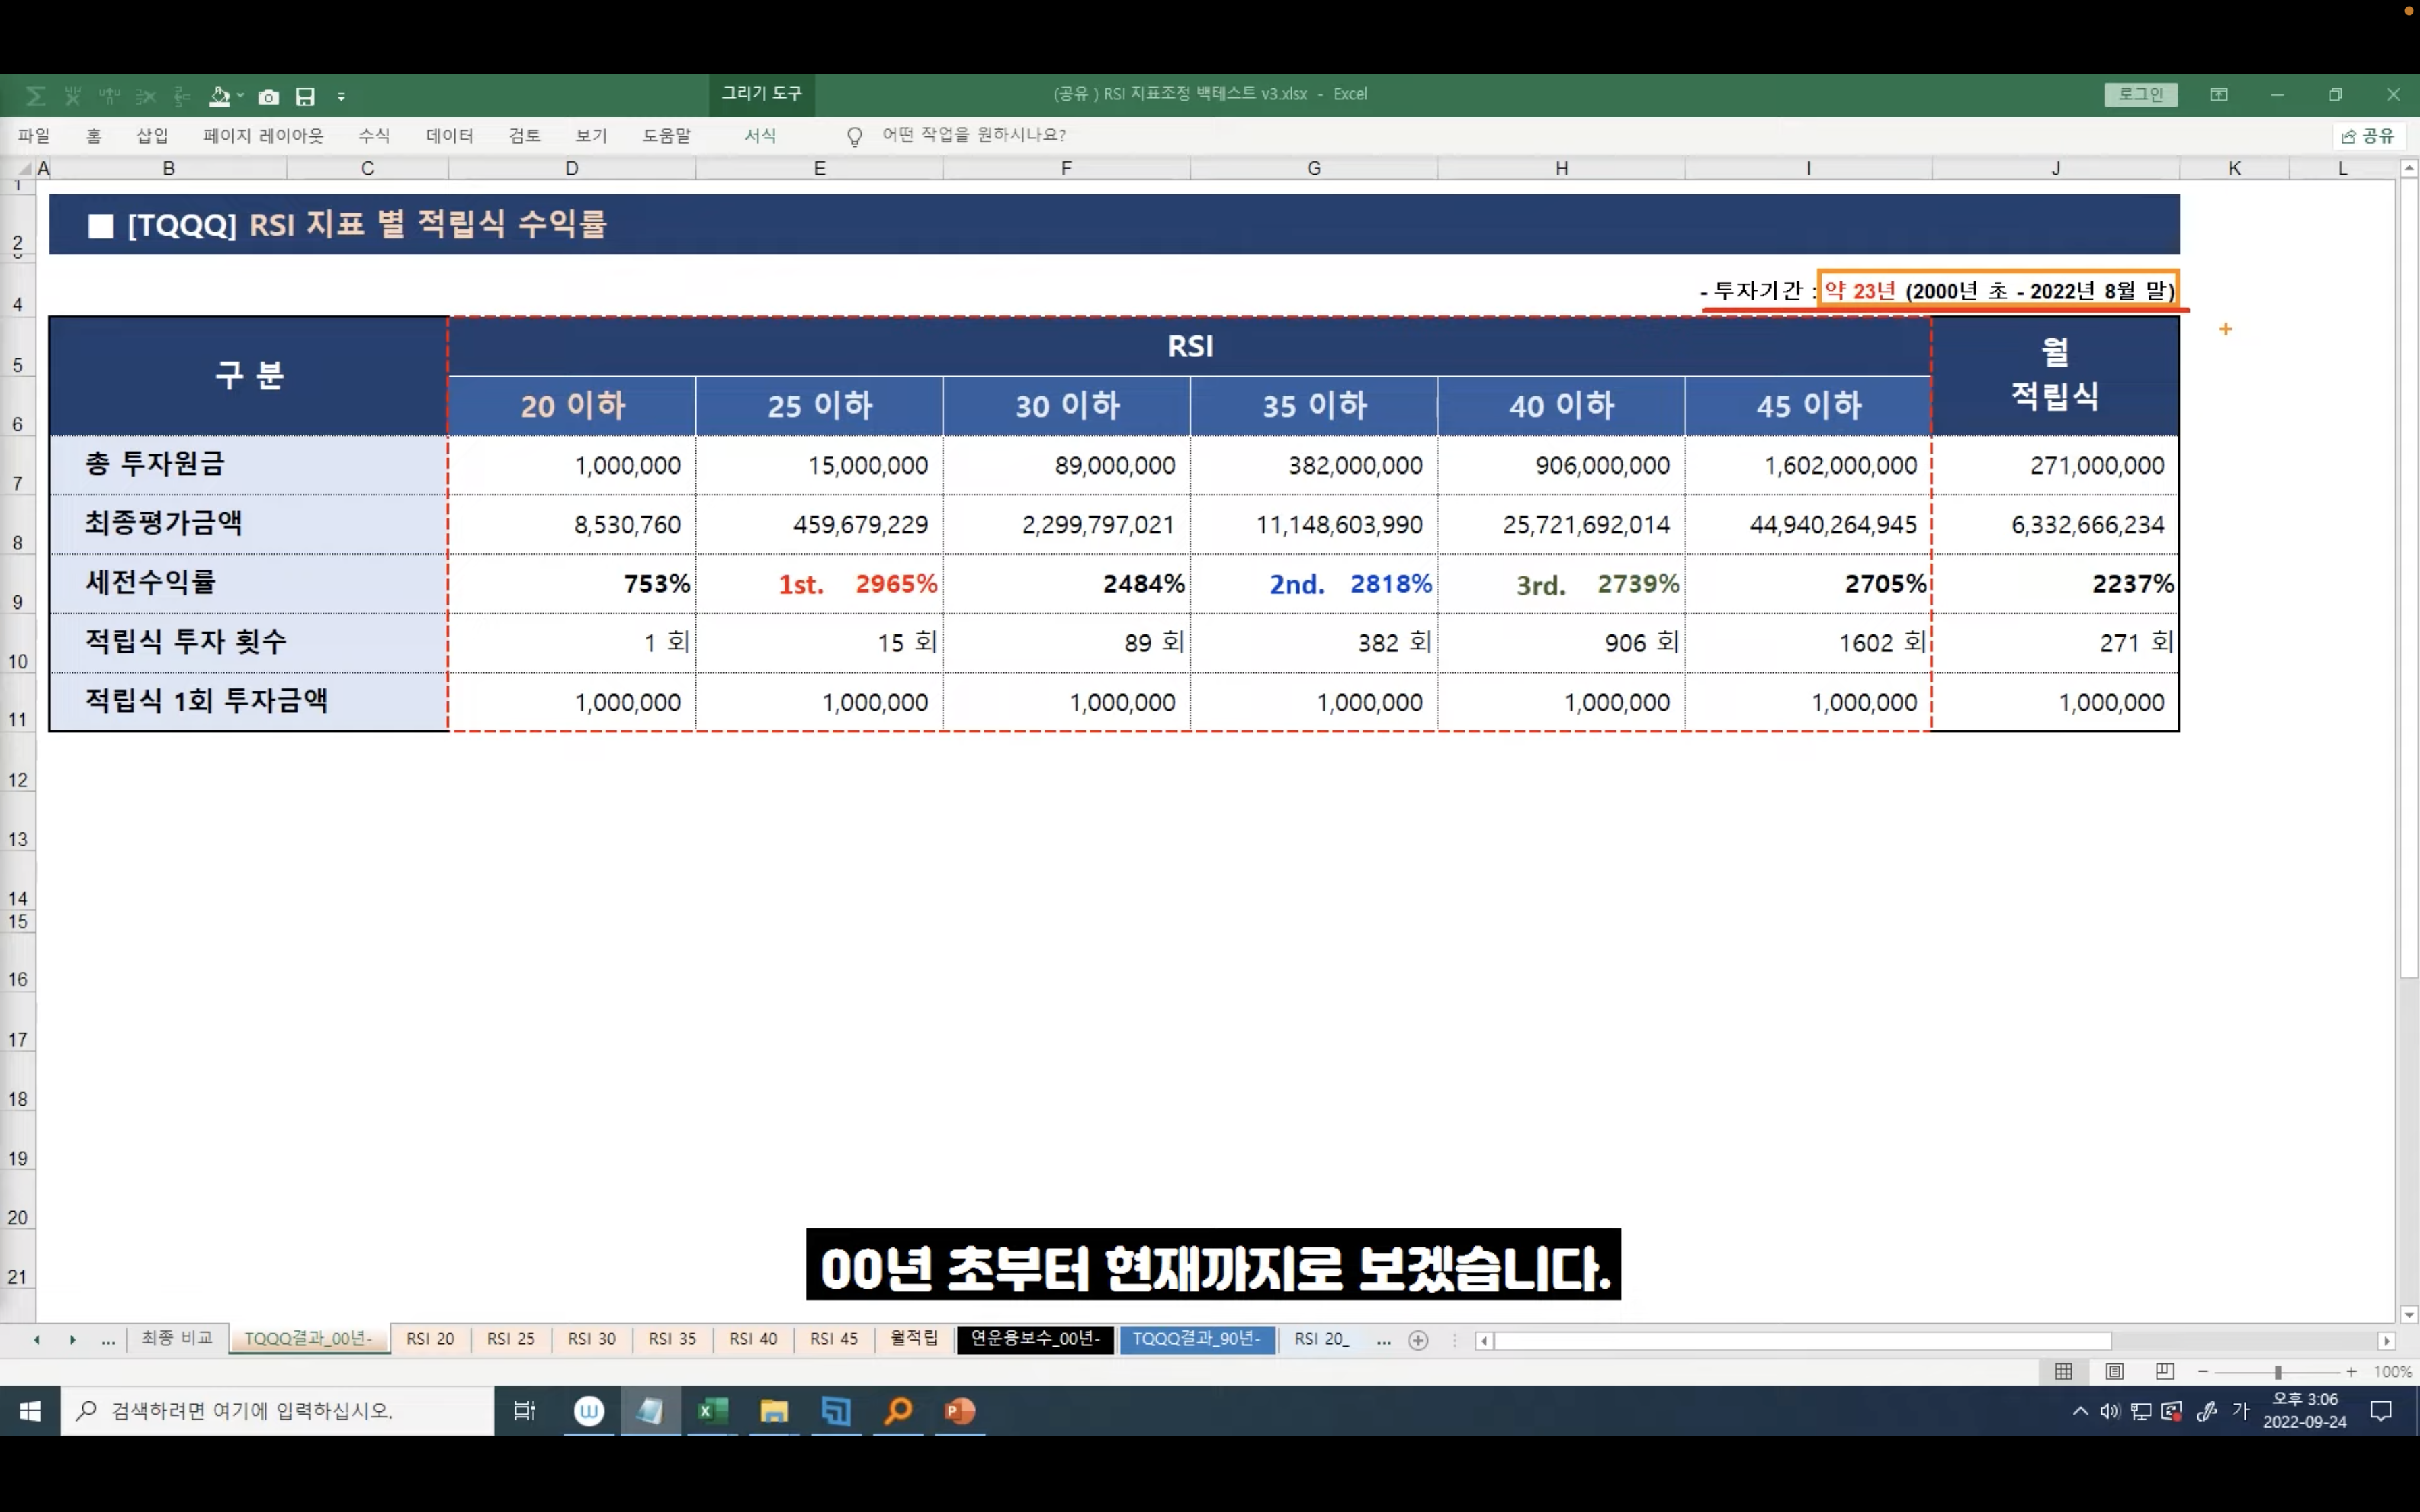The height and width of the screenshot is (1512, 2420).
Task: Click the '세전수익률' row label
Action: 249,583
